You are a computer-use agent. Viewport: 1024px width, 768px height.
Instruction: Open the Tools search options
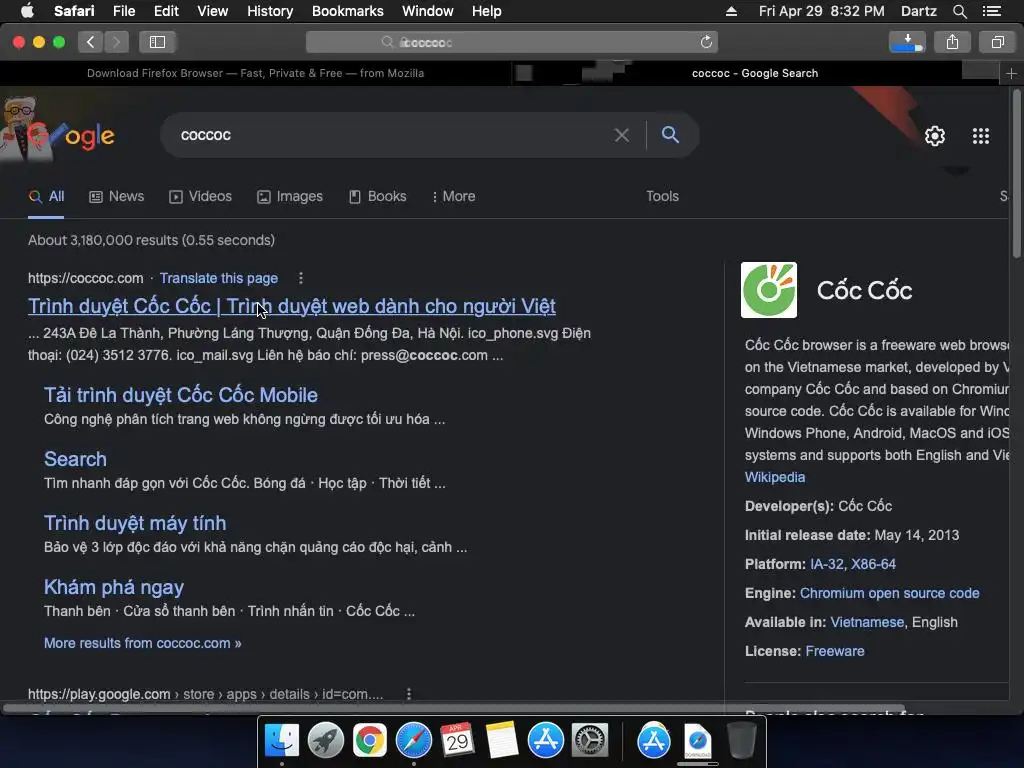click(662, 197)
